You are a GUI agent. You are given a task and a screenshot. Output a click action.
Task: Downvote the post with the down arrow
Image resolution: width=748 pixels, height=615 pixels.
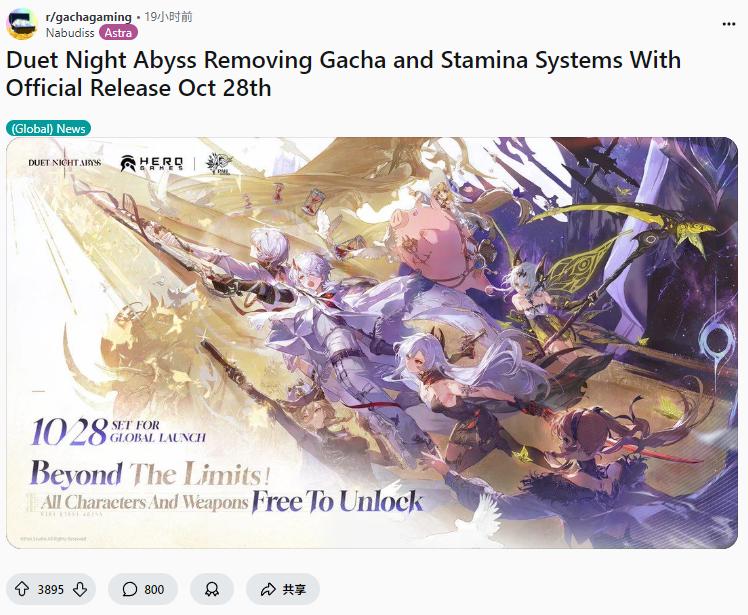click(x=80, y=589)
